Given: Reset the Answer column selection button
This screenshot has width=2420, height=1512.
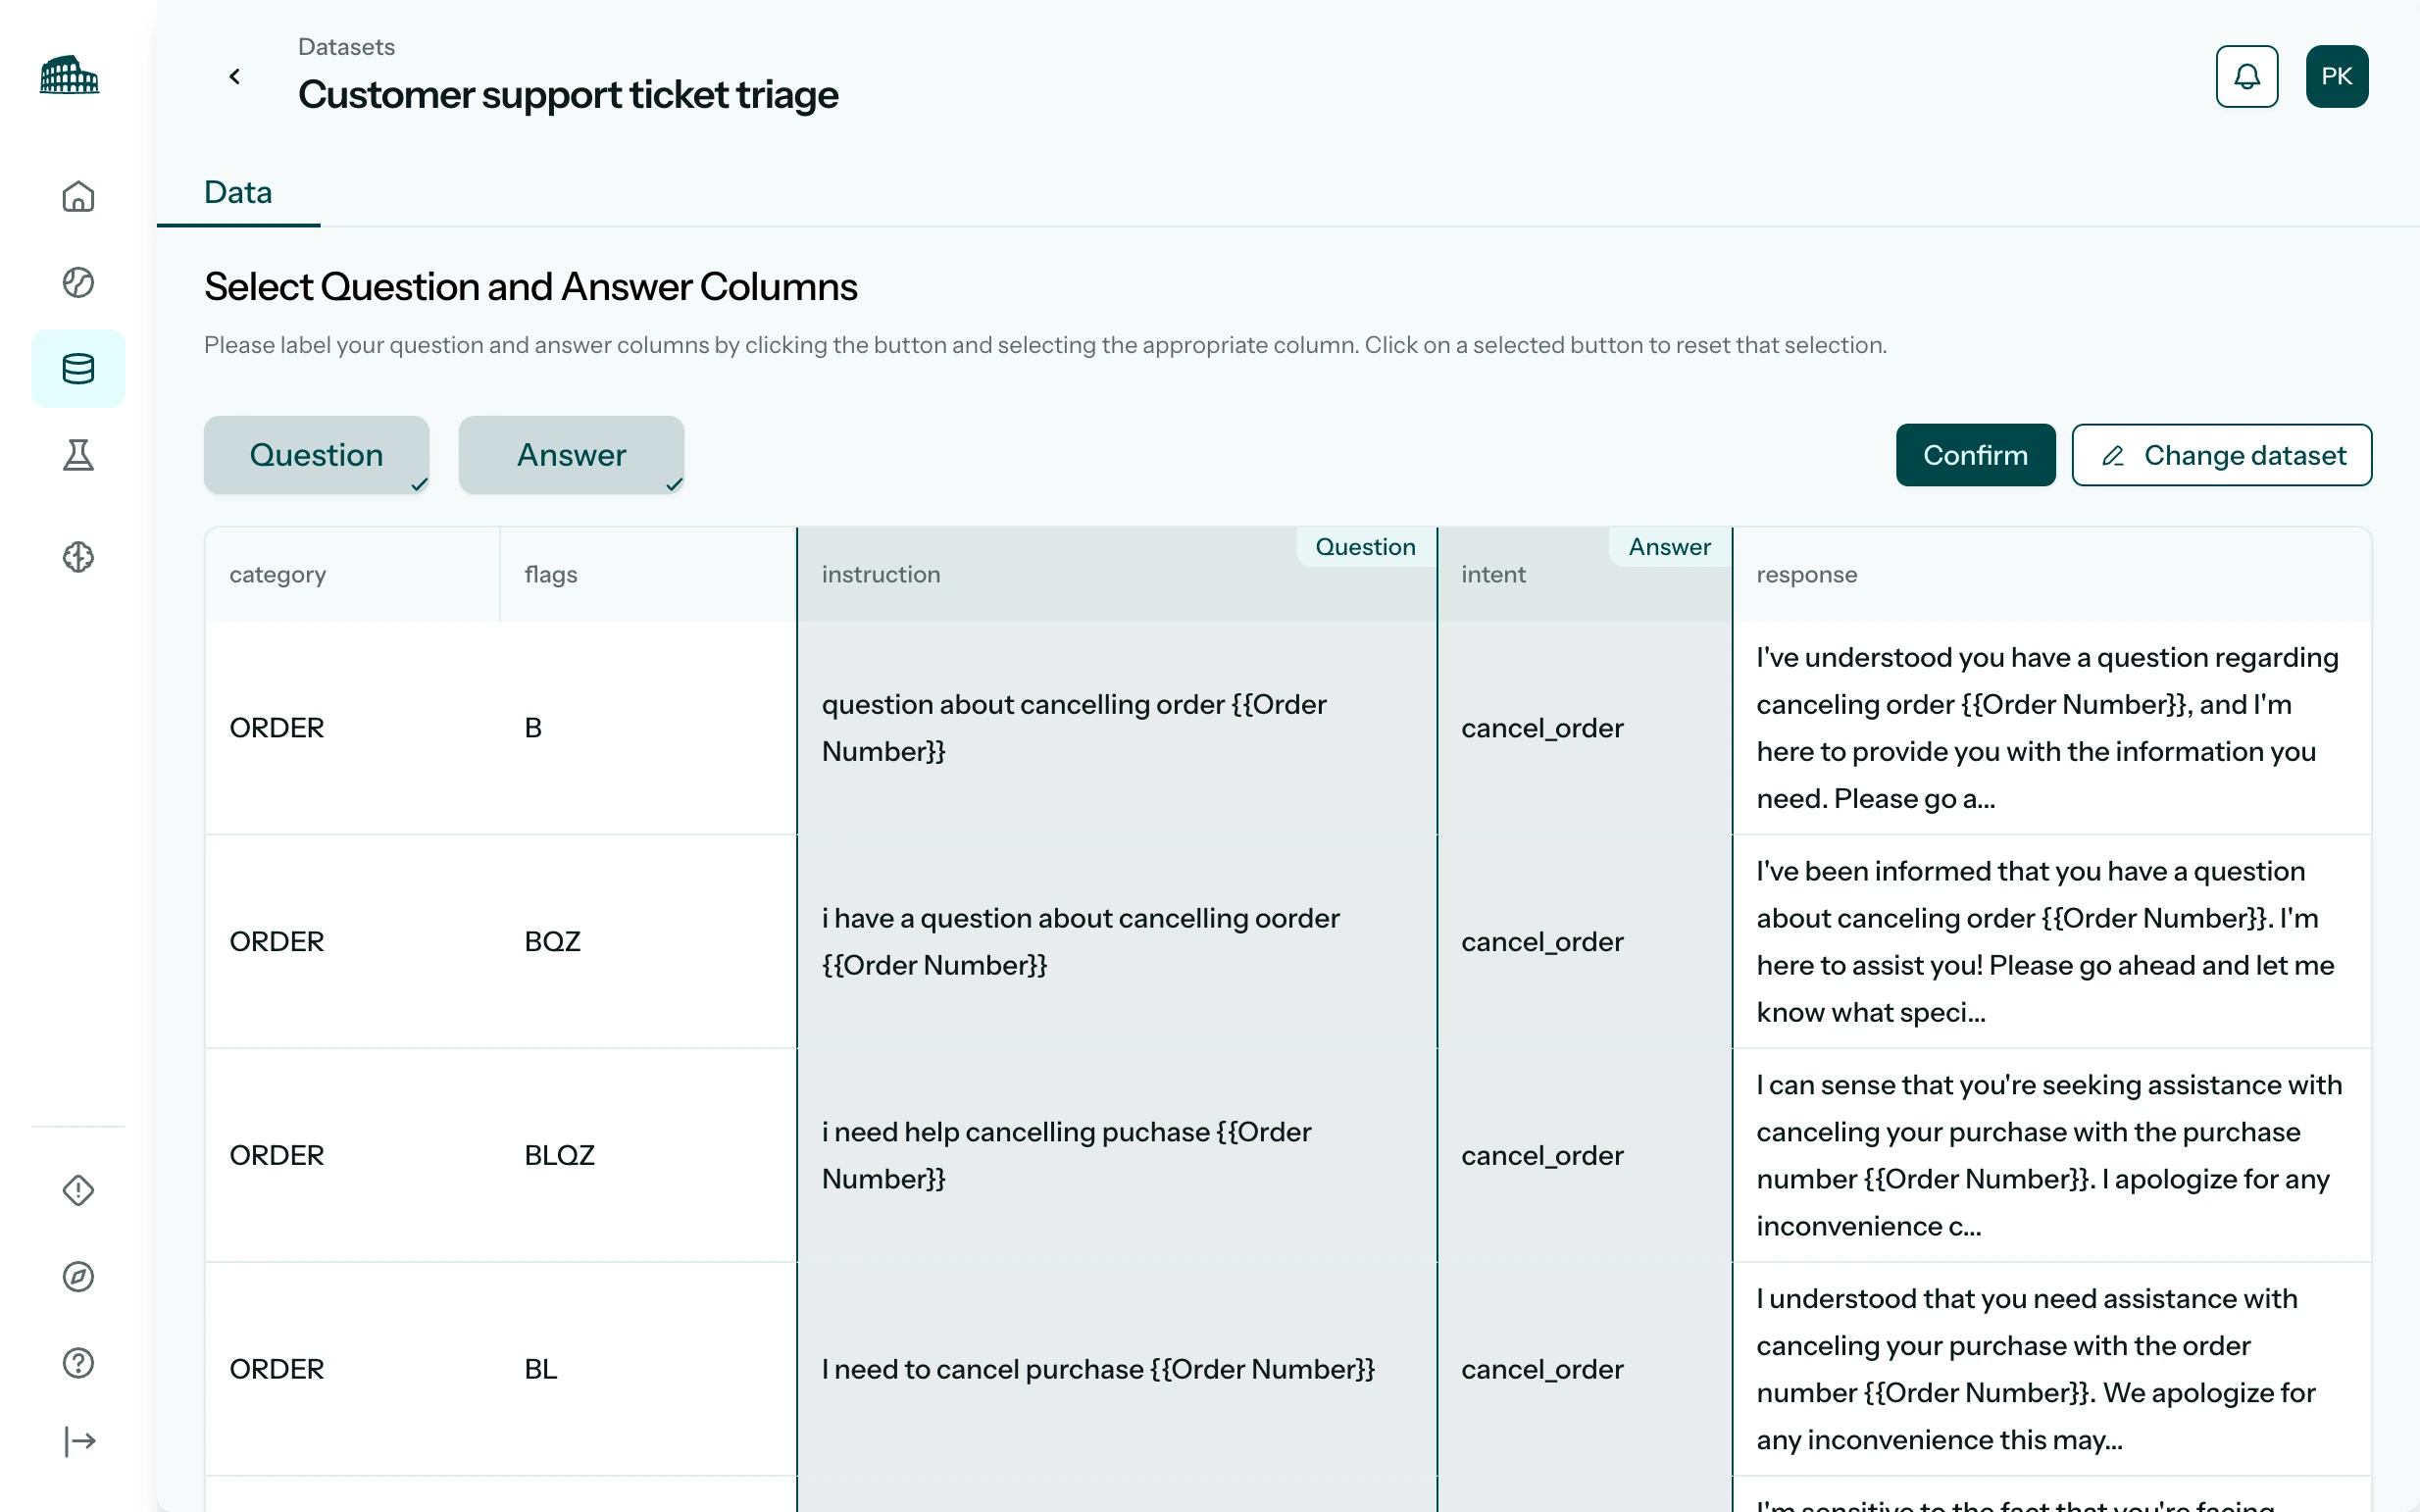Looking at the screenshot, I should (571, 455).
